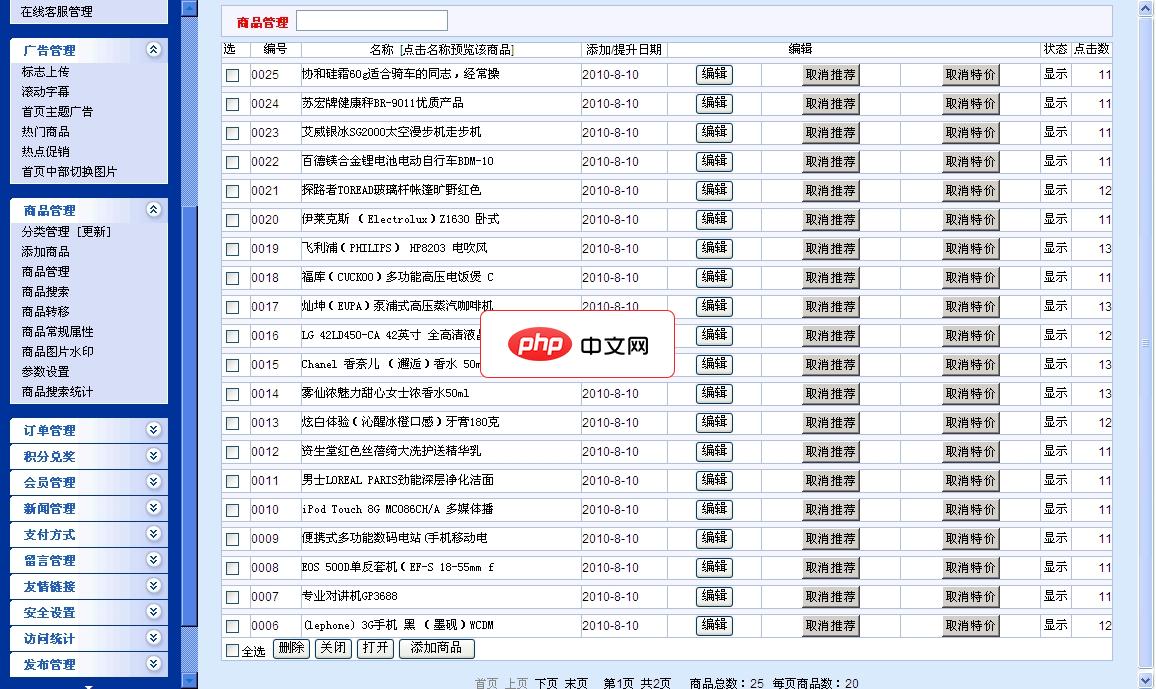1156x689 pixels.
Task: Open the 发布管理 section via its chevron icon
Action: point(153,663)
